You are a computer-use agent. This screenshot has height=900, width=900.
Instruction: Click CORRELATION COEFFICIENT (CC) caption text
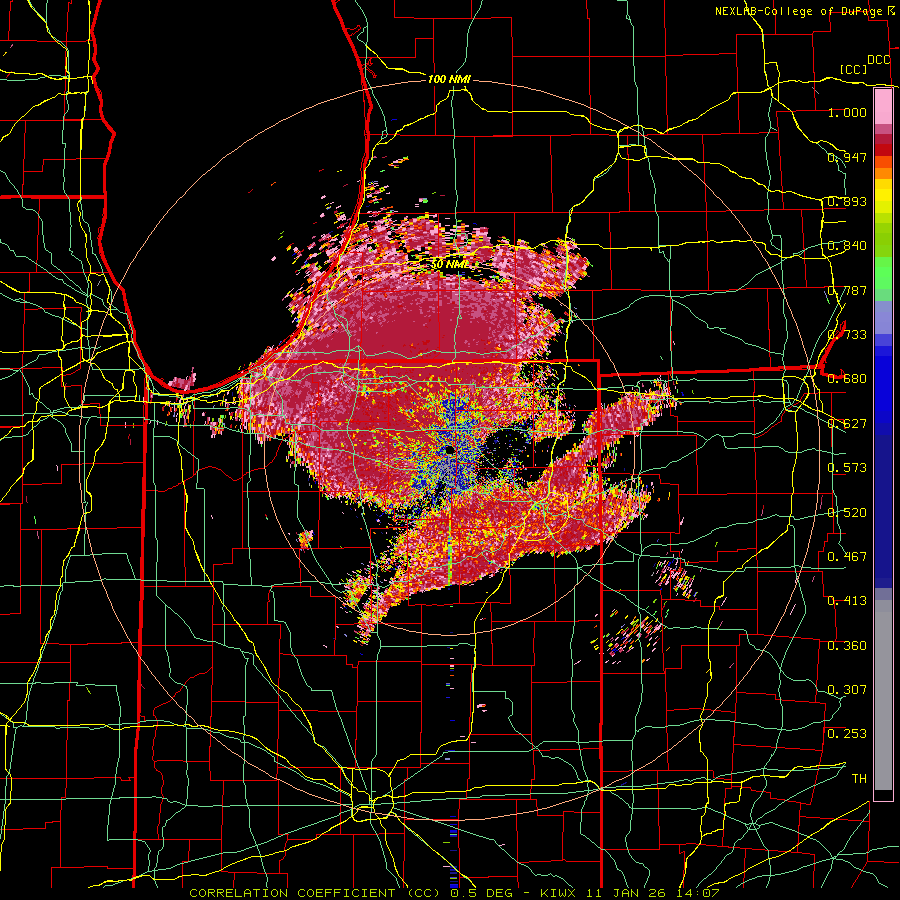(x=315, y=893)
